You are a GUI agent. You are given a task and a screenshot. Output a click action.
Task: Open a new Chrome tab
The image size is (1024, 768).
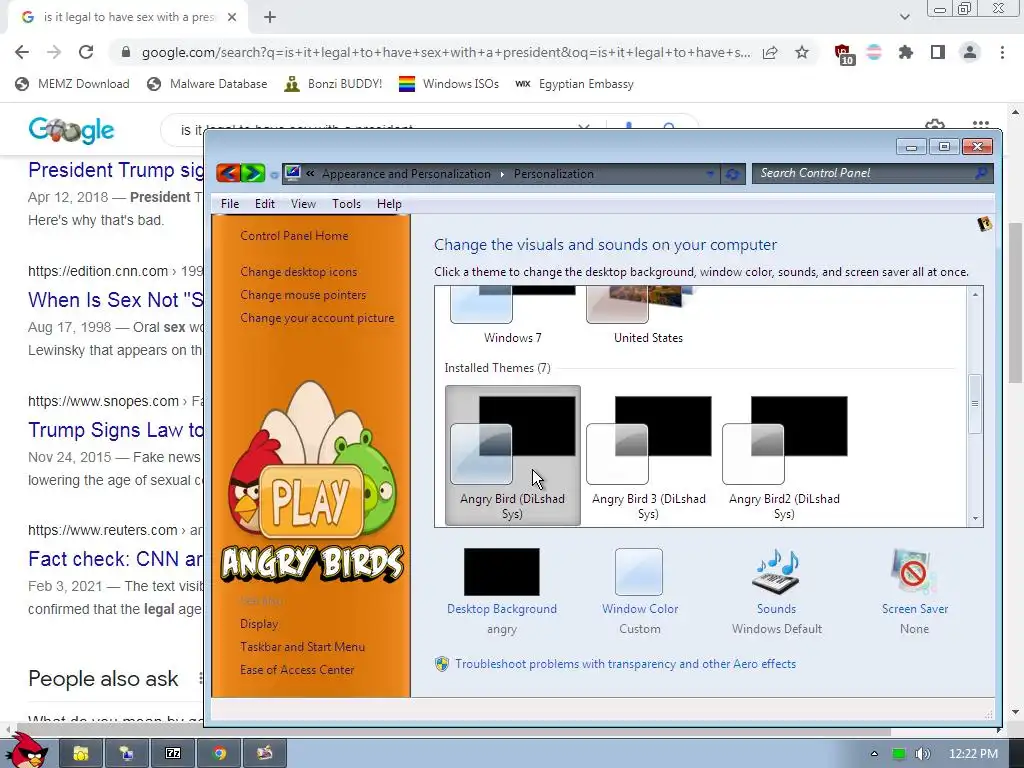point(270,17)
